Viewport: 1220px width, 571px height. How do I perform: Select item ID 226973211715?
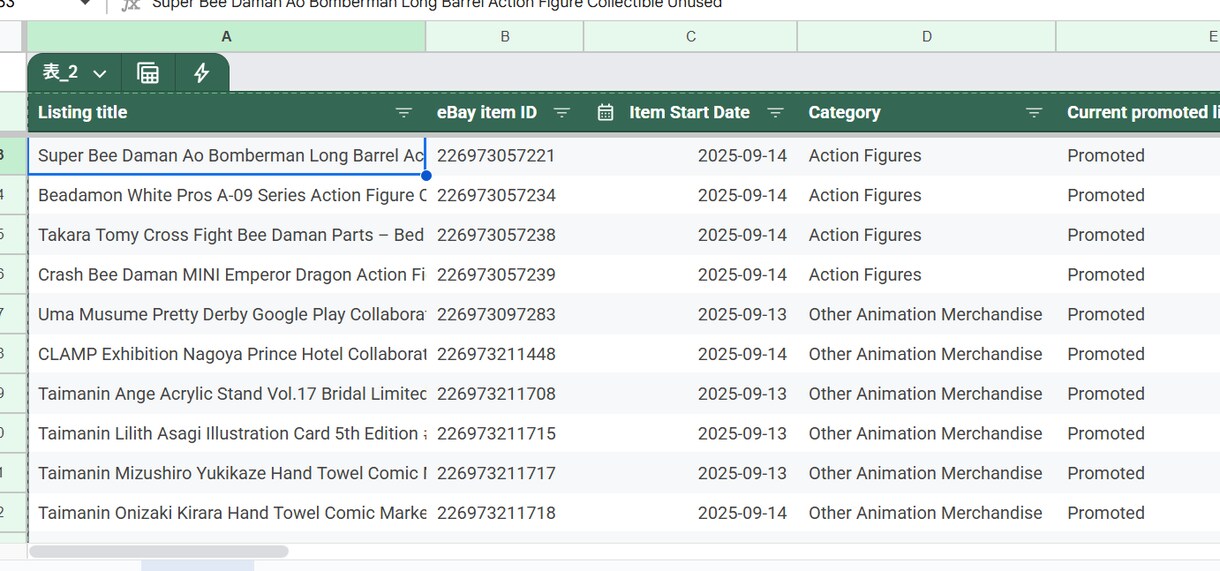[505, 433]
